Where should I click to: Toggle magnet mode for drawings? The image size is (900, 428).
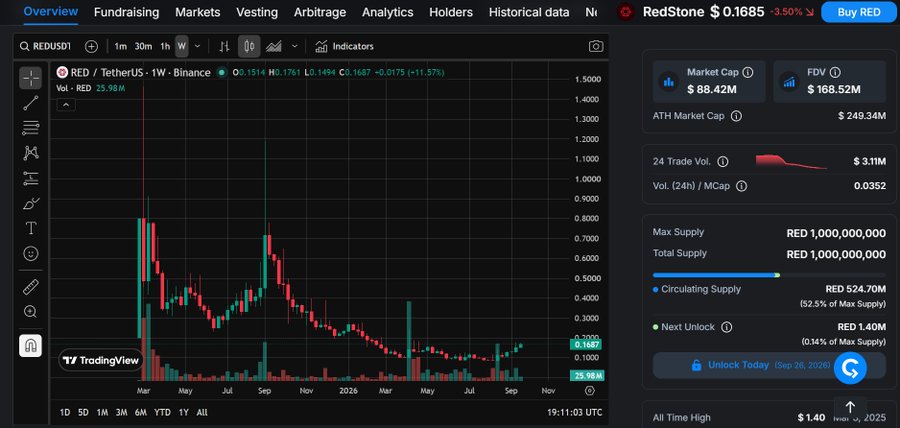click(30, 345)
